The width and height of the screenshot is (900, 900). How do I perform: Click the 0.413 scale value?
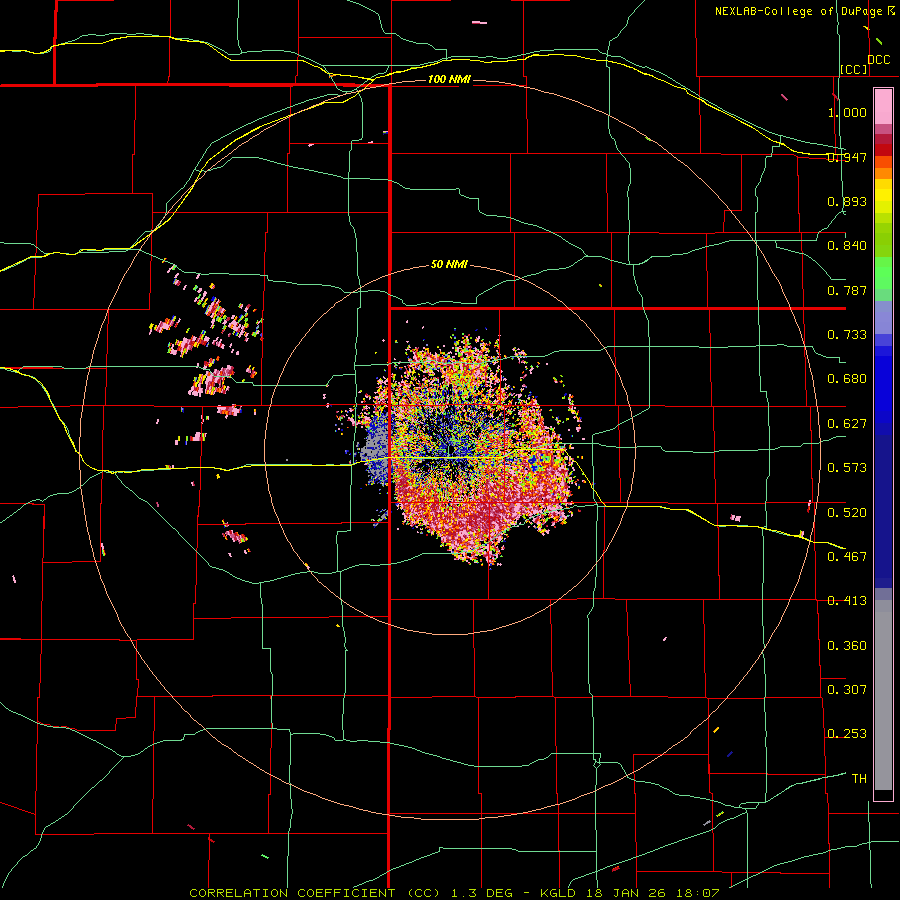click(x=847, y=601)
